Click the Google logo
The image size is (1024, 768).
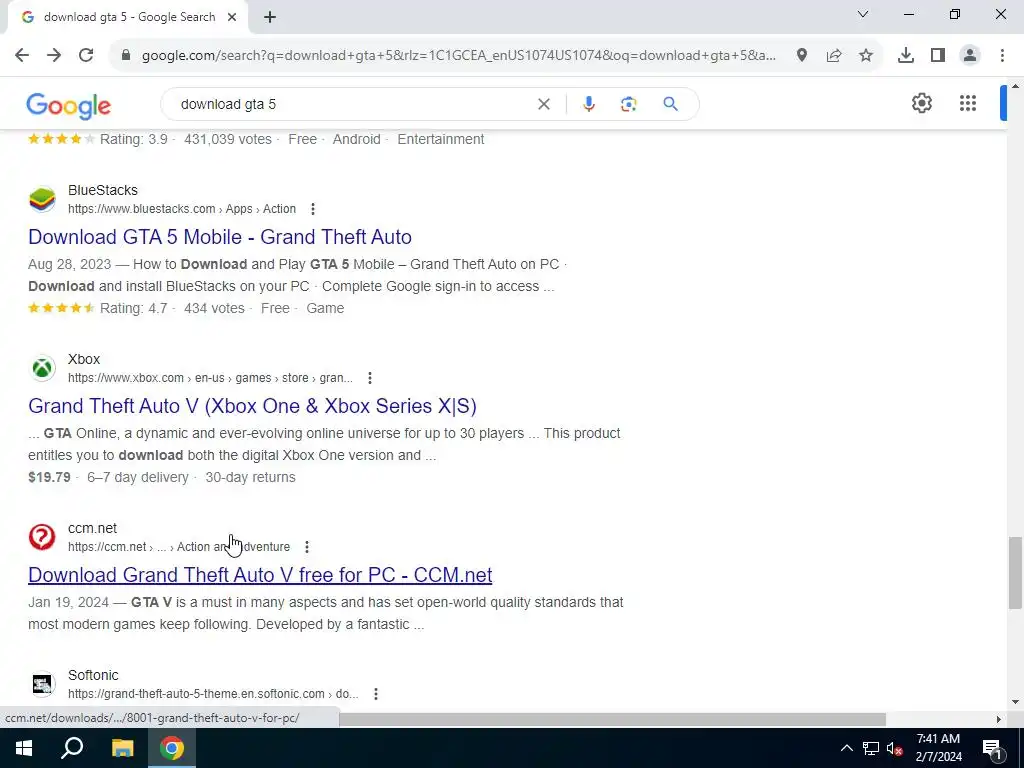coord(69,106)
